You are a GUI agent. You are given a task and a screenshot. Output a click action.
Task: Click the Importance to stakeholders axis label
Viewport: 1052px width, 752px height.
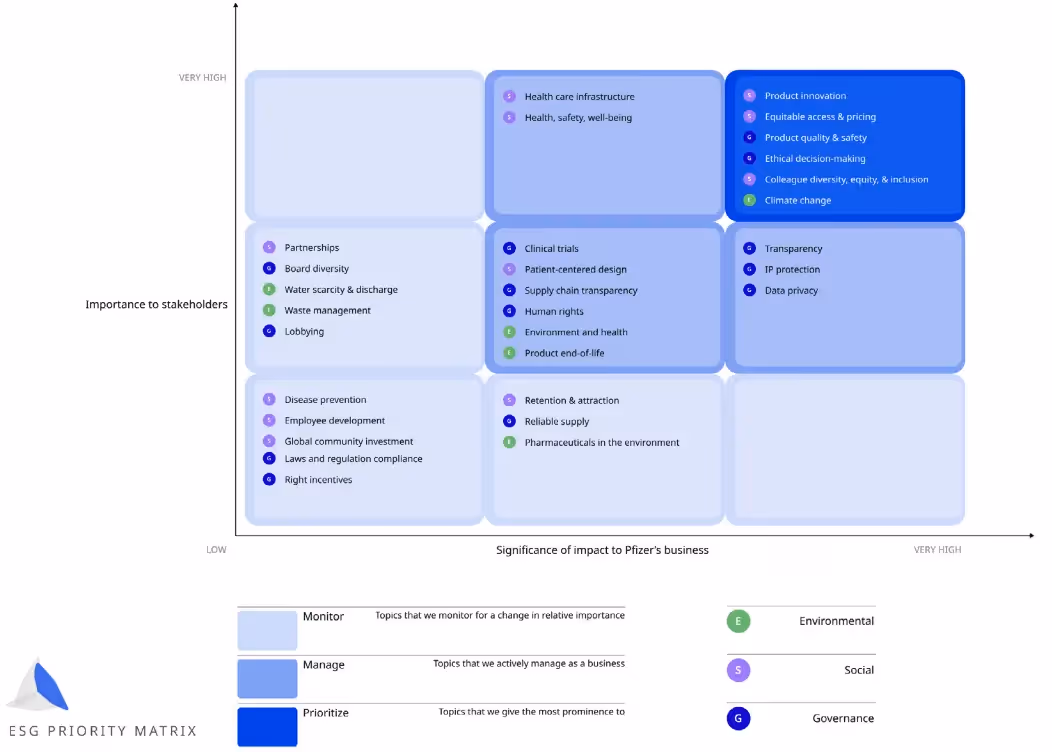point(156,304)
